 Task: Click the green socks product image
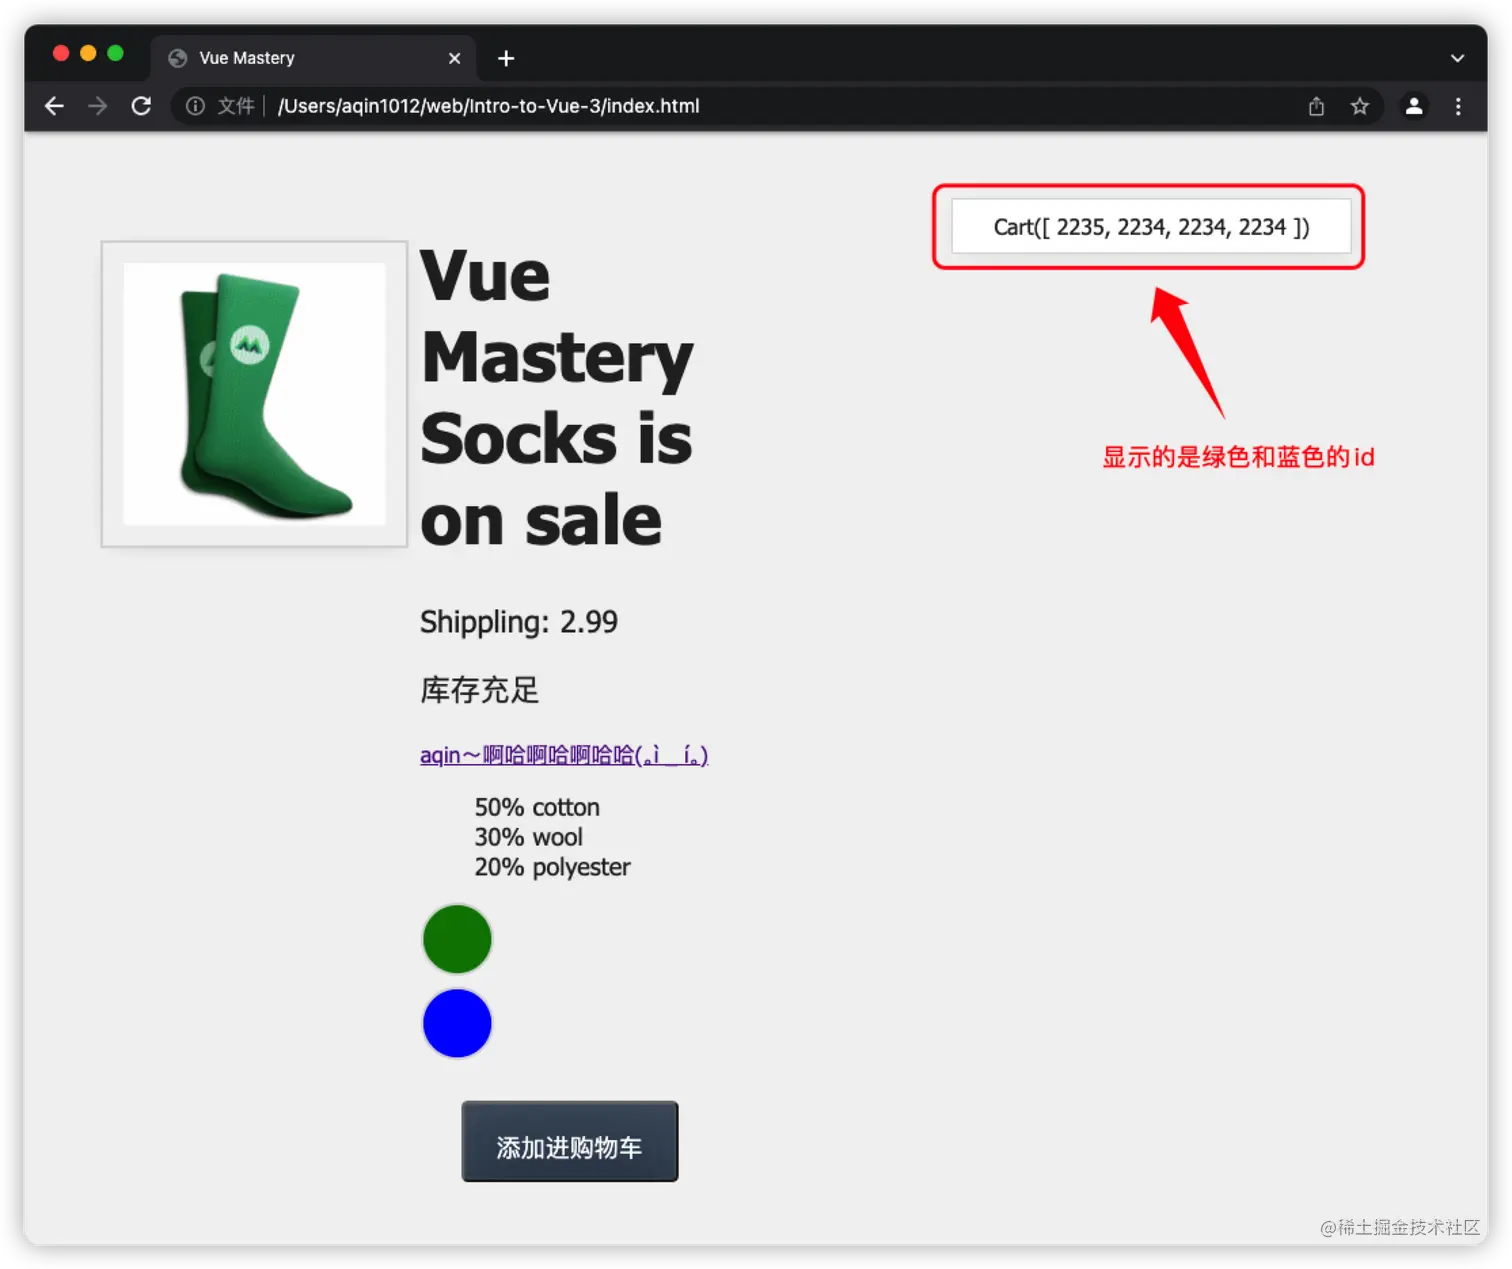(254, 394)
